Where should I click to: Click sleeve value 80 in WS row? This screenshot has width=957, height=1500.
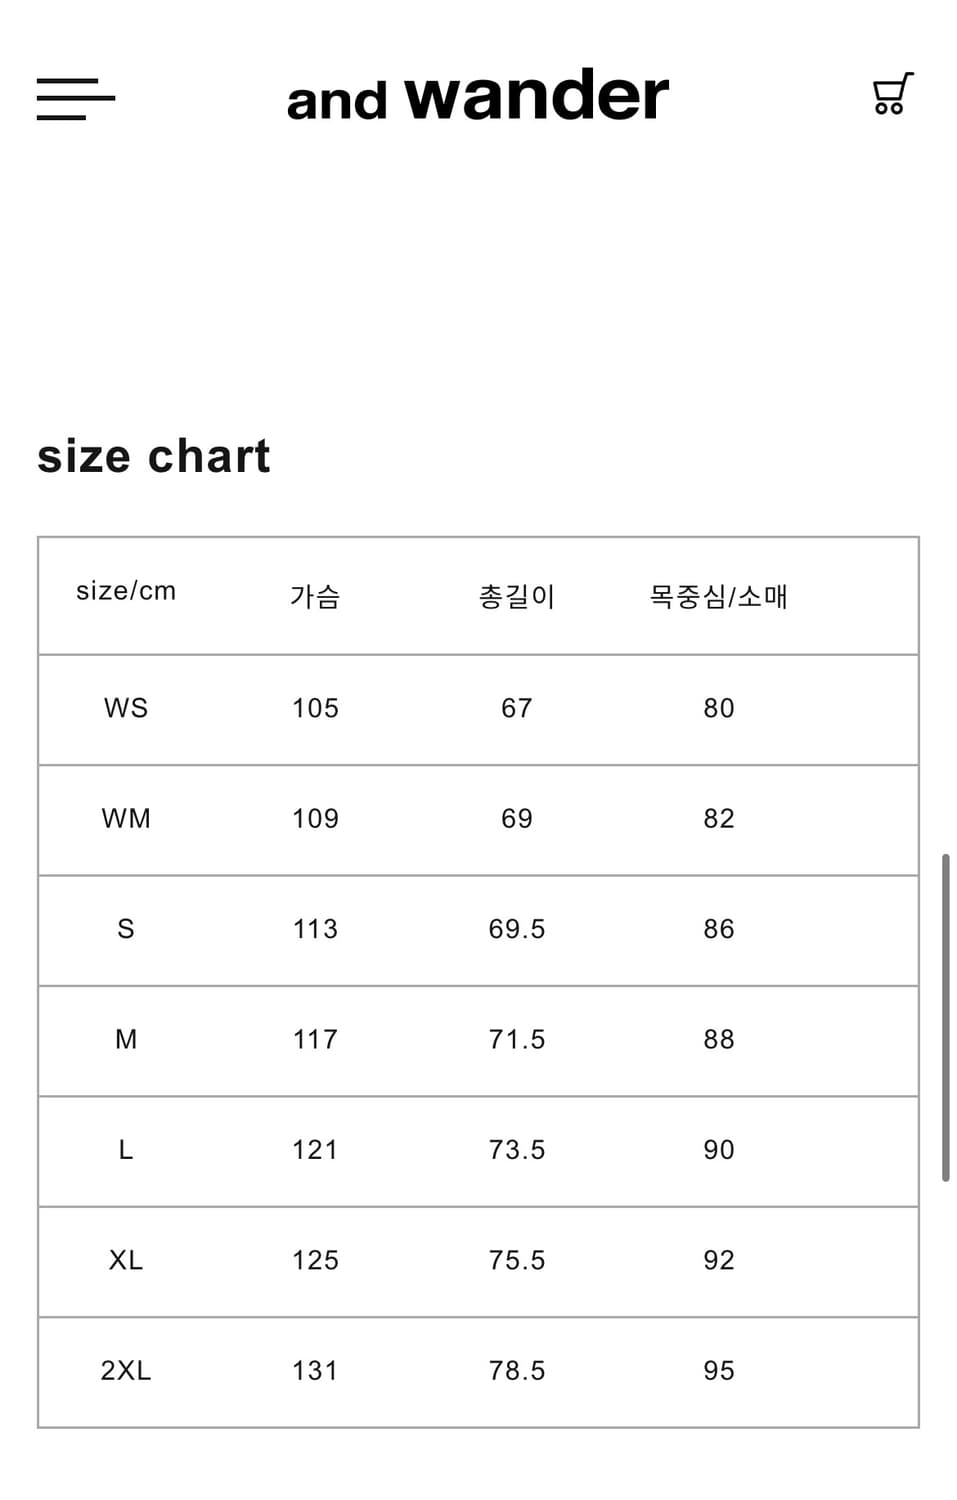click(x=718, y=708)
